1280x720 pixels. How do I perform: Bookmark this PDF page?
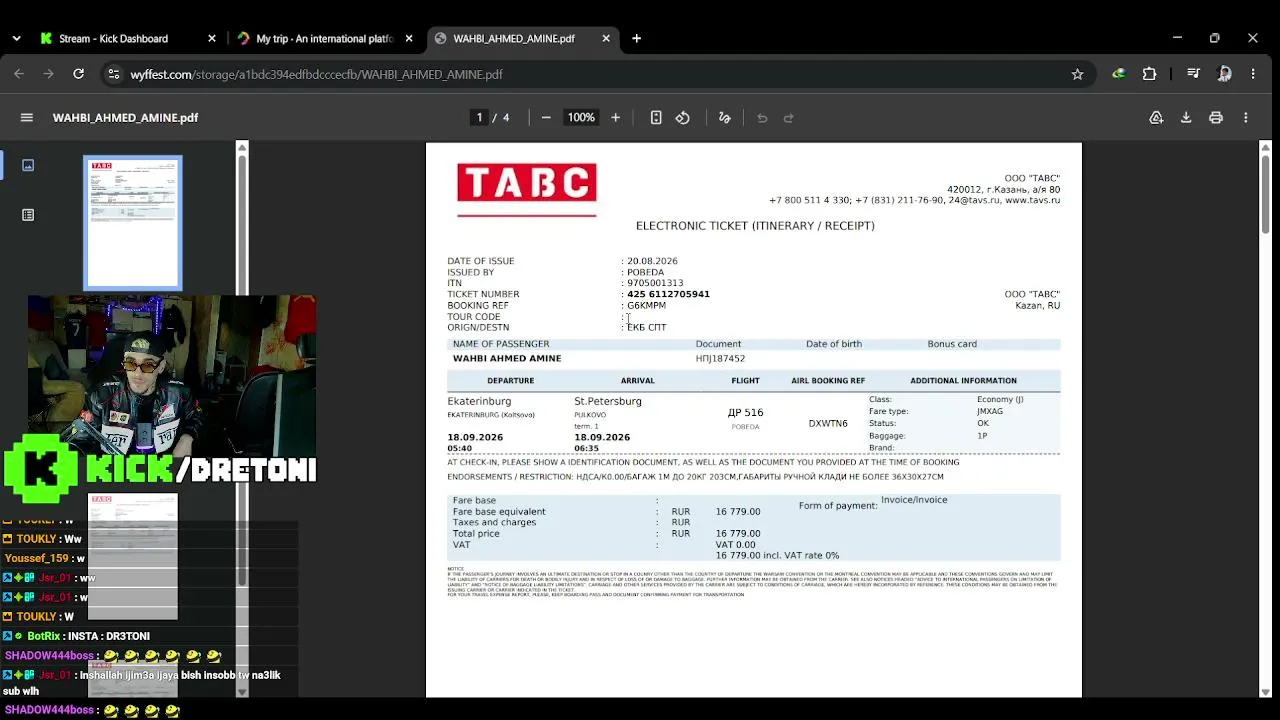click(1077, 74)
